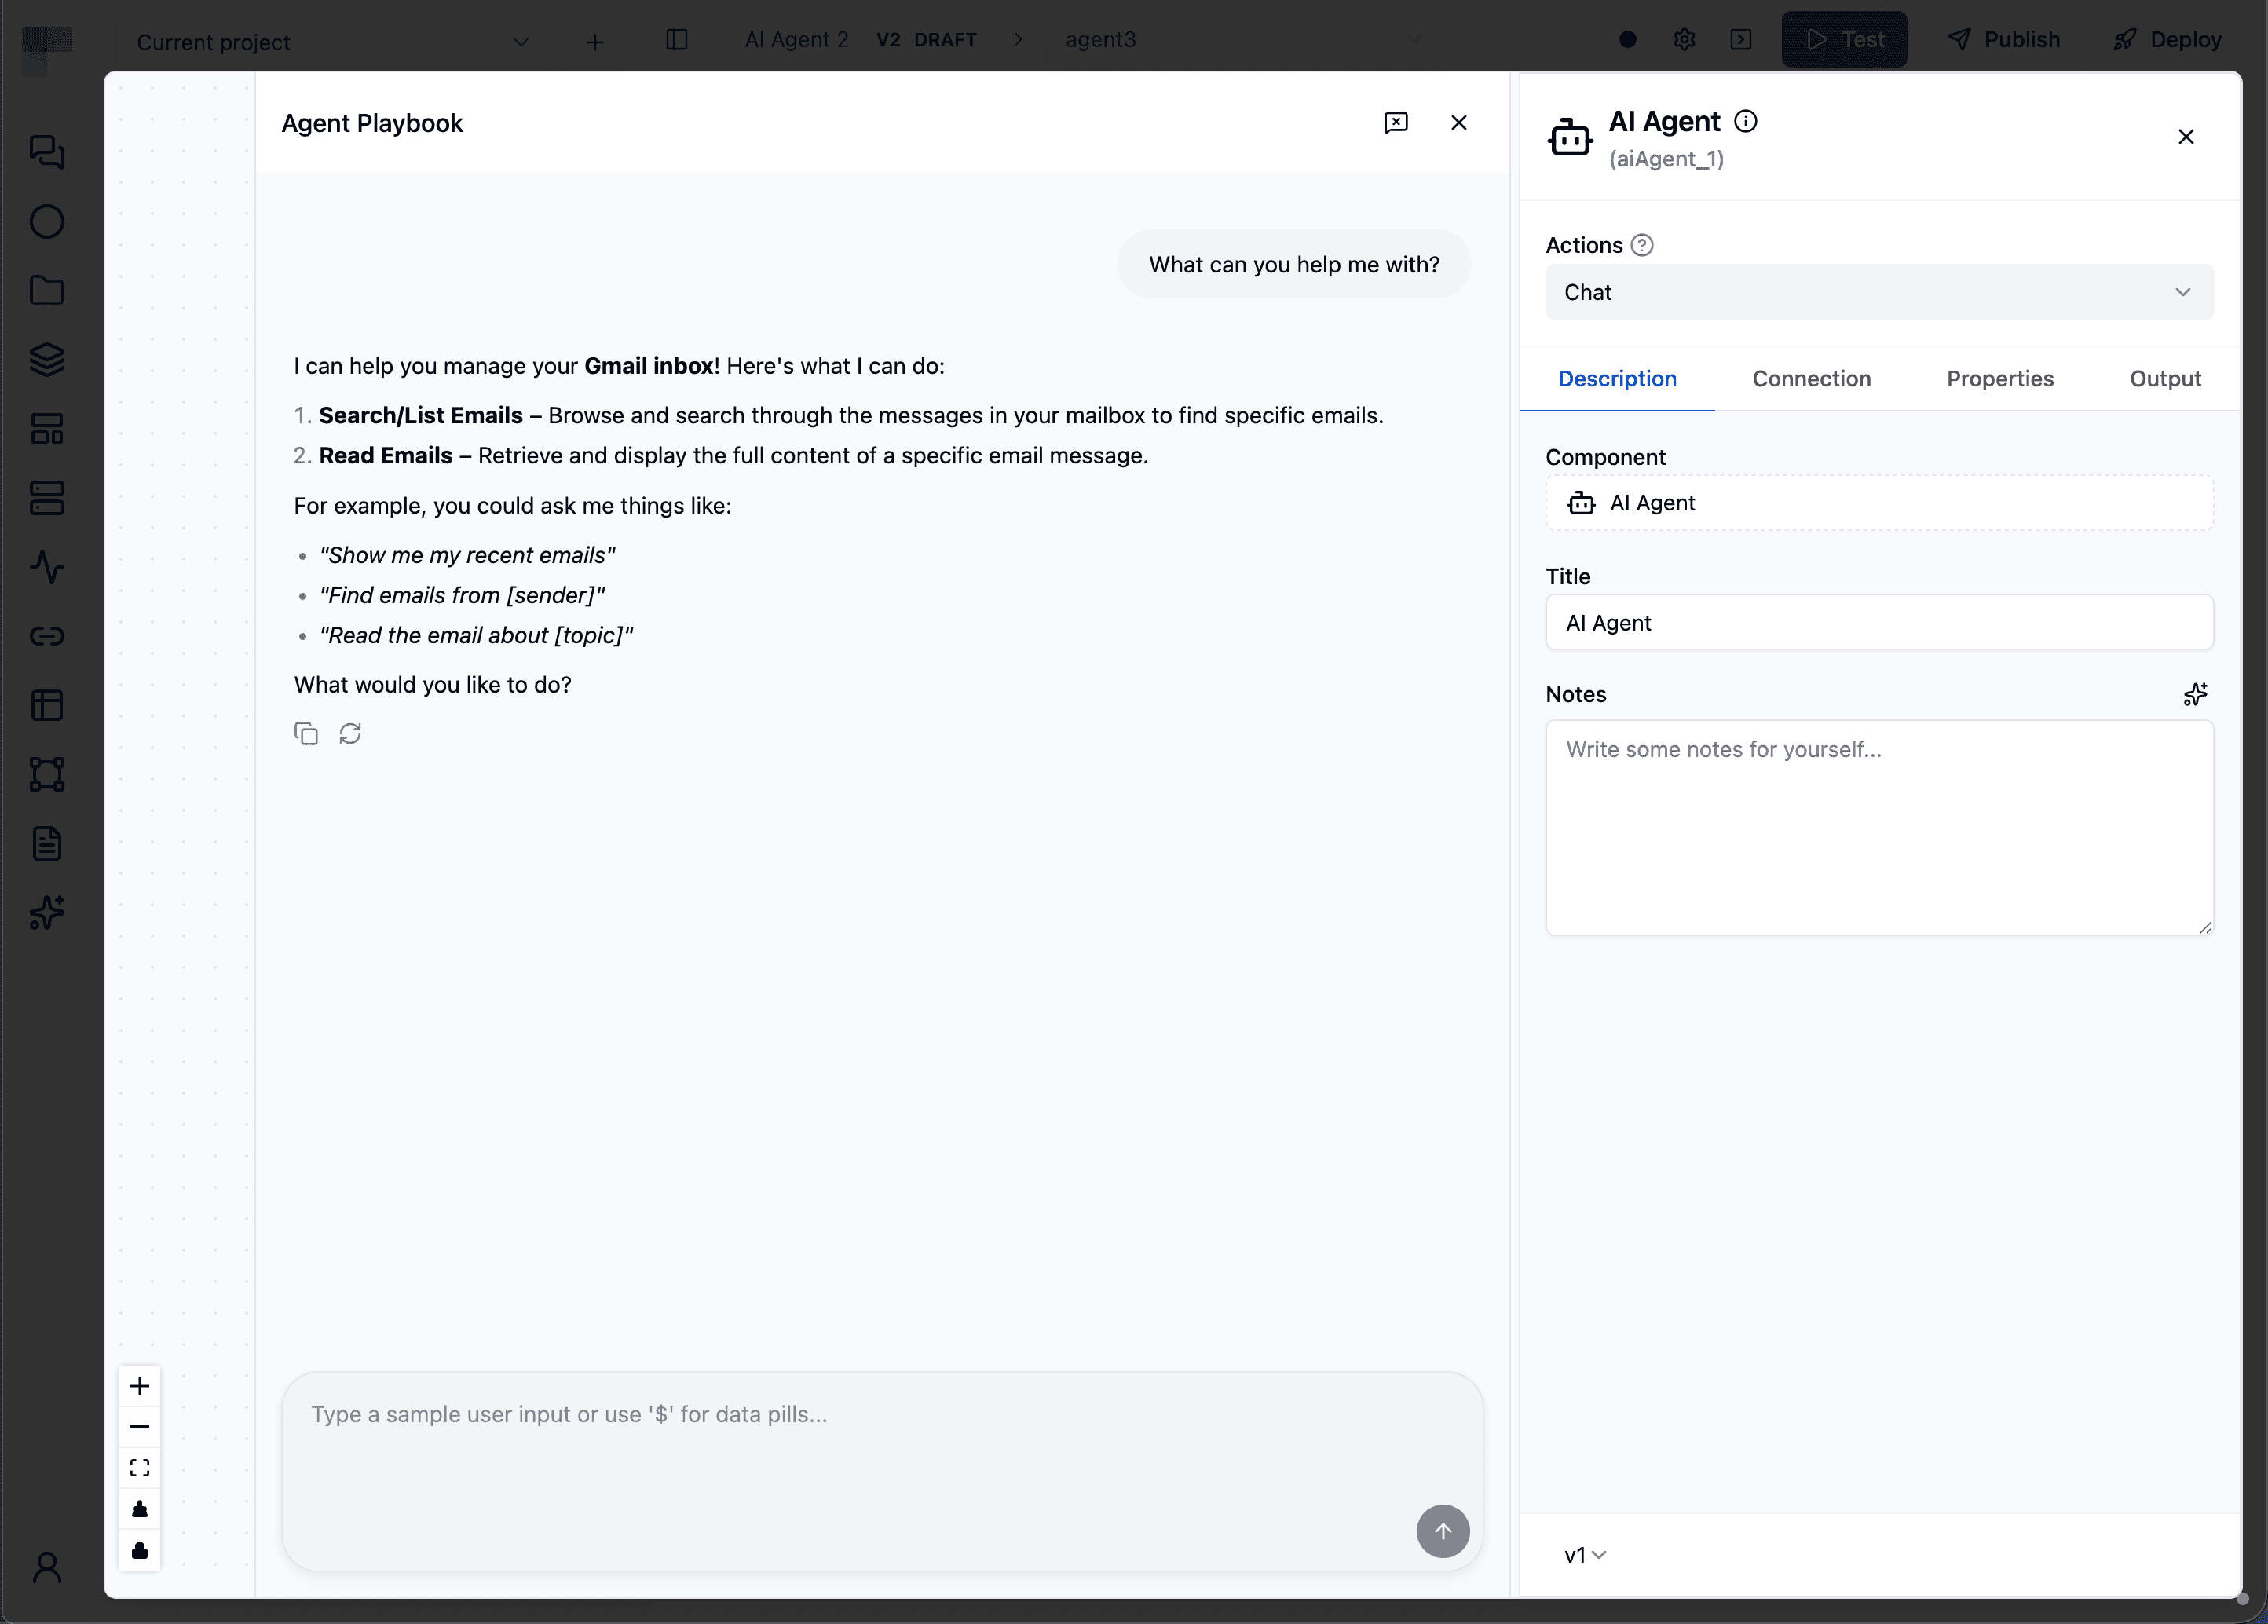The width and height of the screenshot is (2268, 1624).
Task: Click the Actions help icon
Action: pos(1642,245)
